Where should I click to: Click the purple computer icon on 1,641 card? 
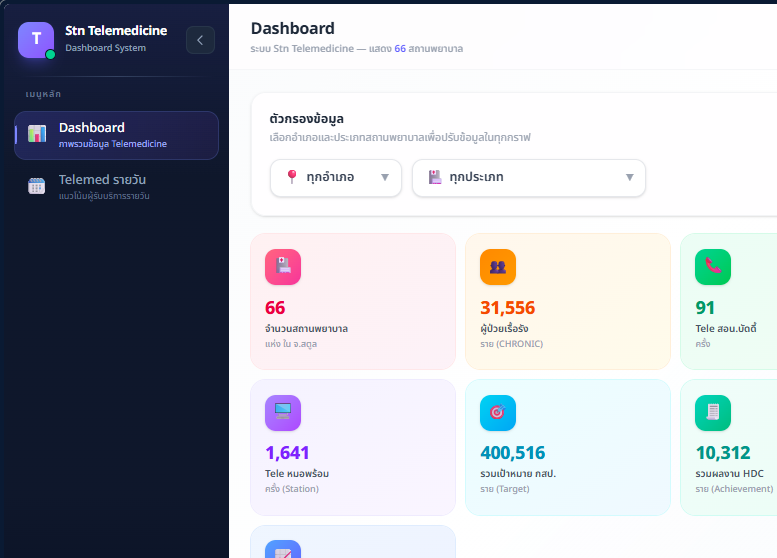pos(283,413)
